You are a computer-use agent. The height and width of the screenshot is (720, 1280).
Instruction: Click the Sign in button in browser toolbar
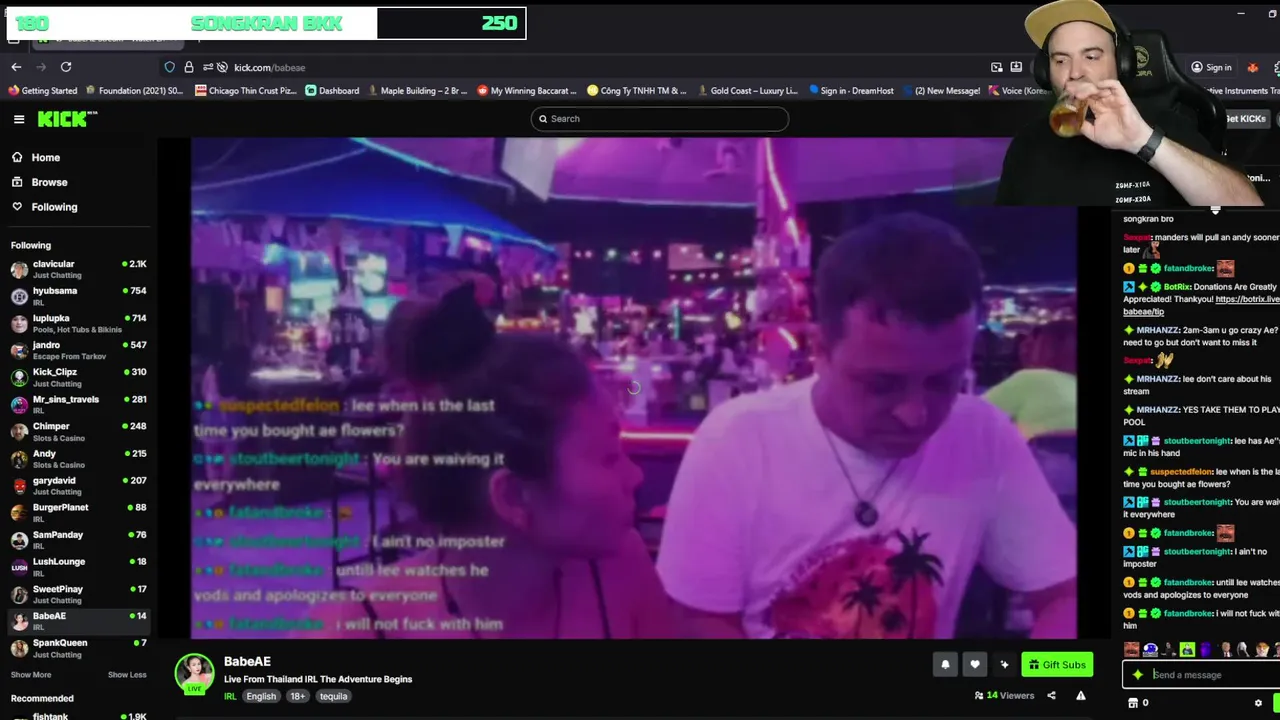click(x=1211, y=67)
